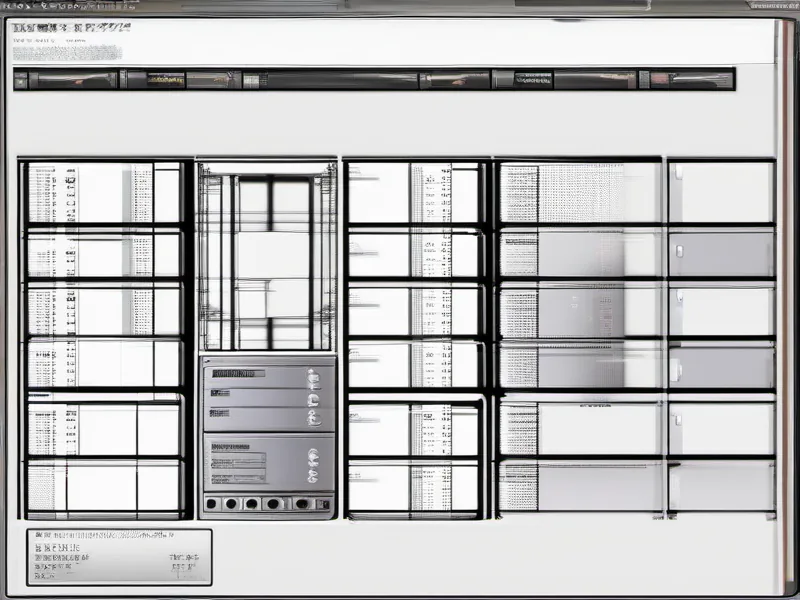The width and height of the screenshot is (800, 600).
Task: Click the title text at the window's top left
Action: (70, 27)
